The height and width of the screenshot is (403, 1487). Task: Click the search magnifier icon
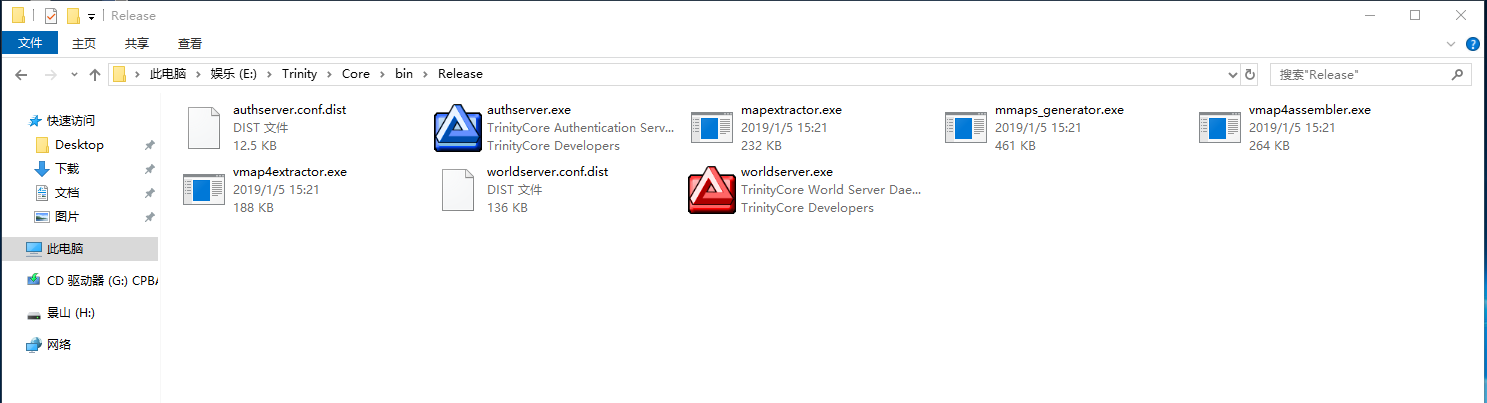click(1458, 74)
